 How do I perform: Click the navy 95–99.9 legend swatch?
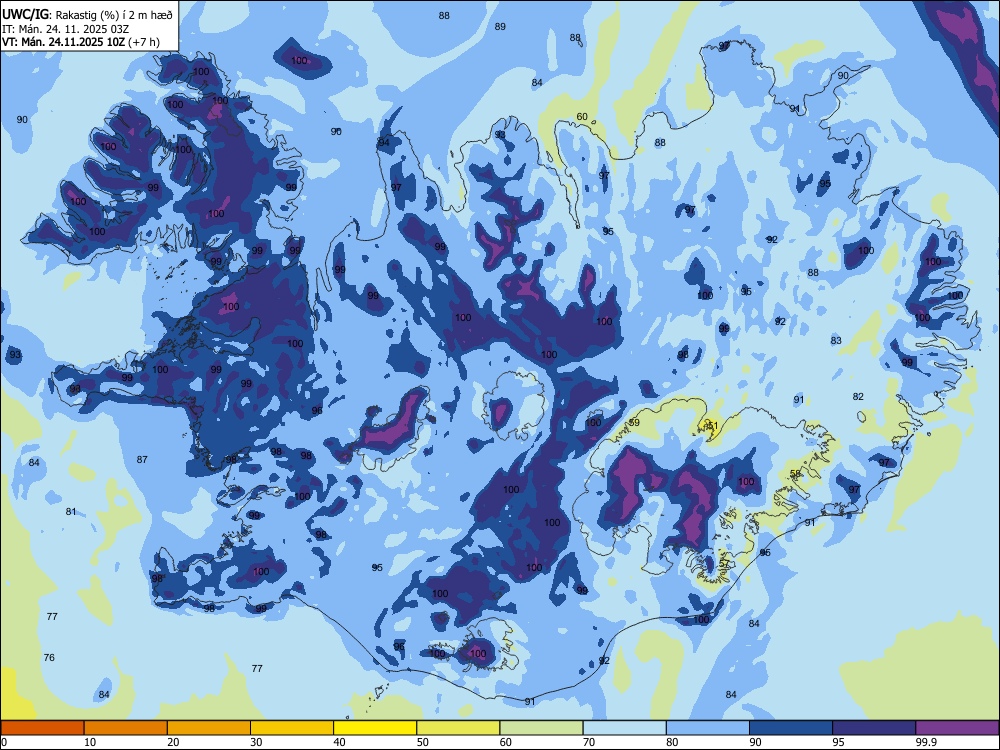pyautogui.click(x=874, y=728)
